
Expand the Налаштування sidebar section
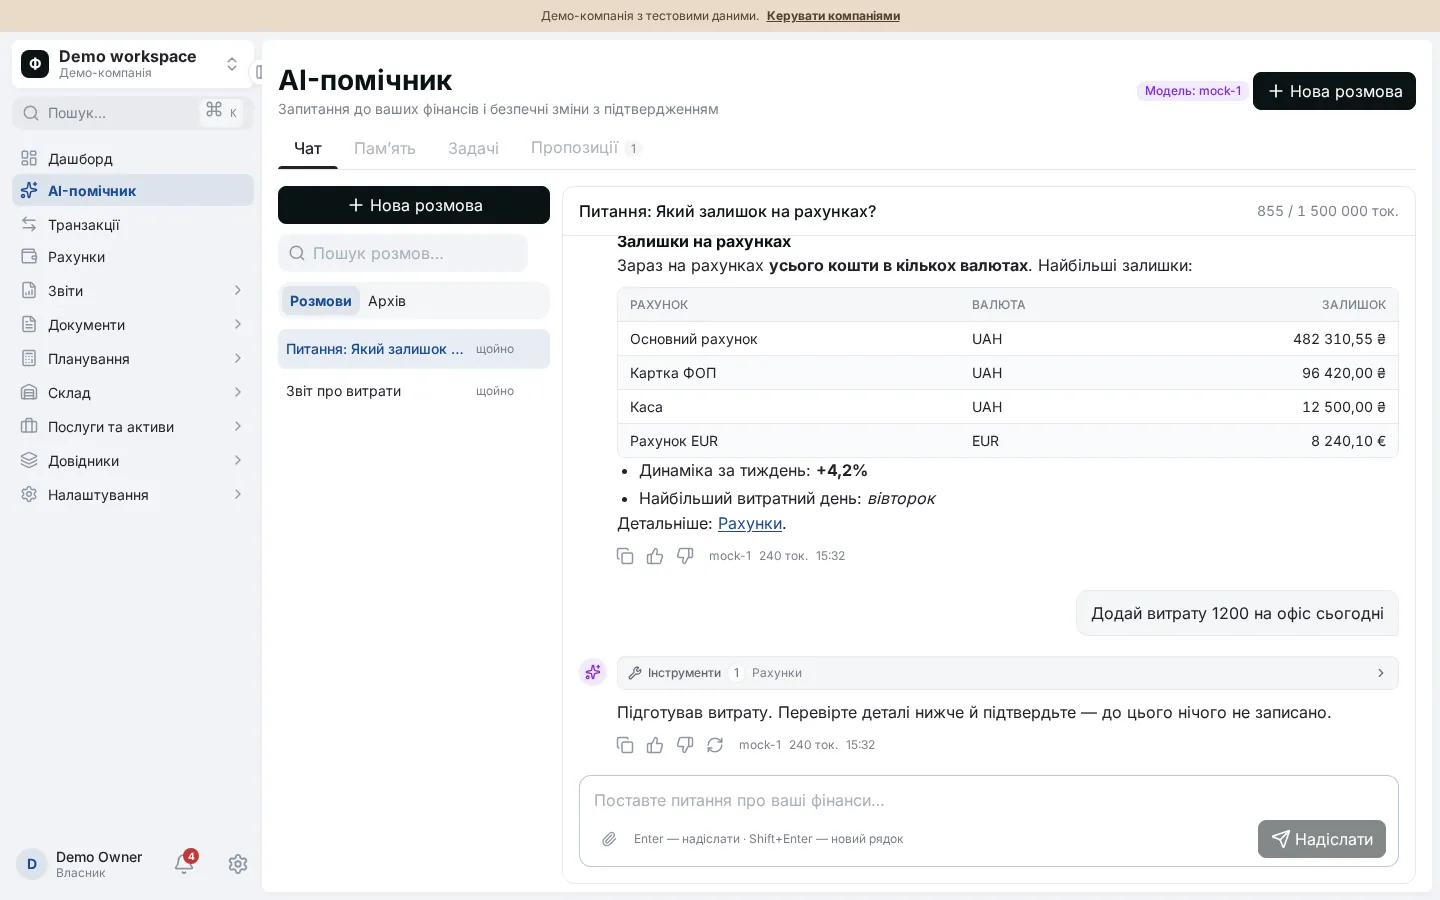tap(133, 495)
